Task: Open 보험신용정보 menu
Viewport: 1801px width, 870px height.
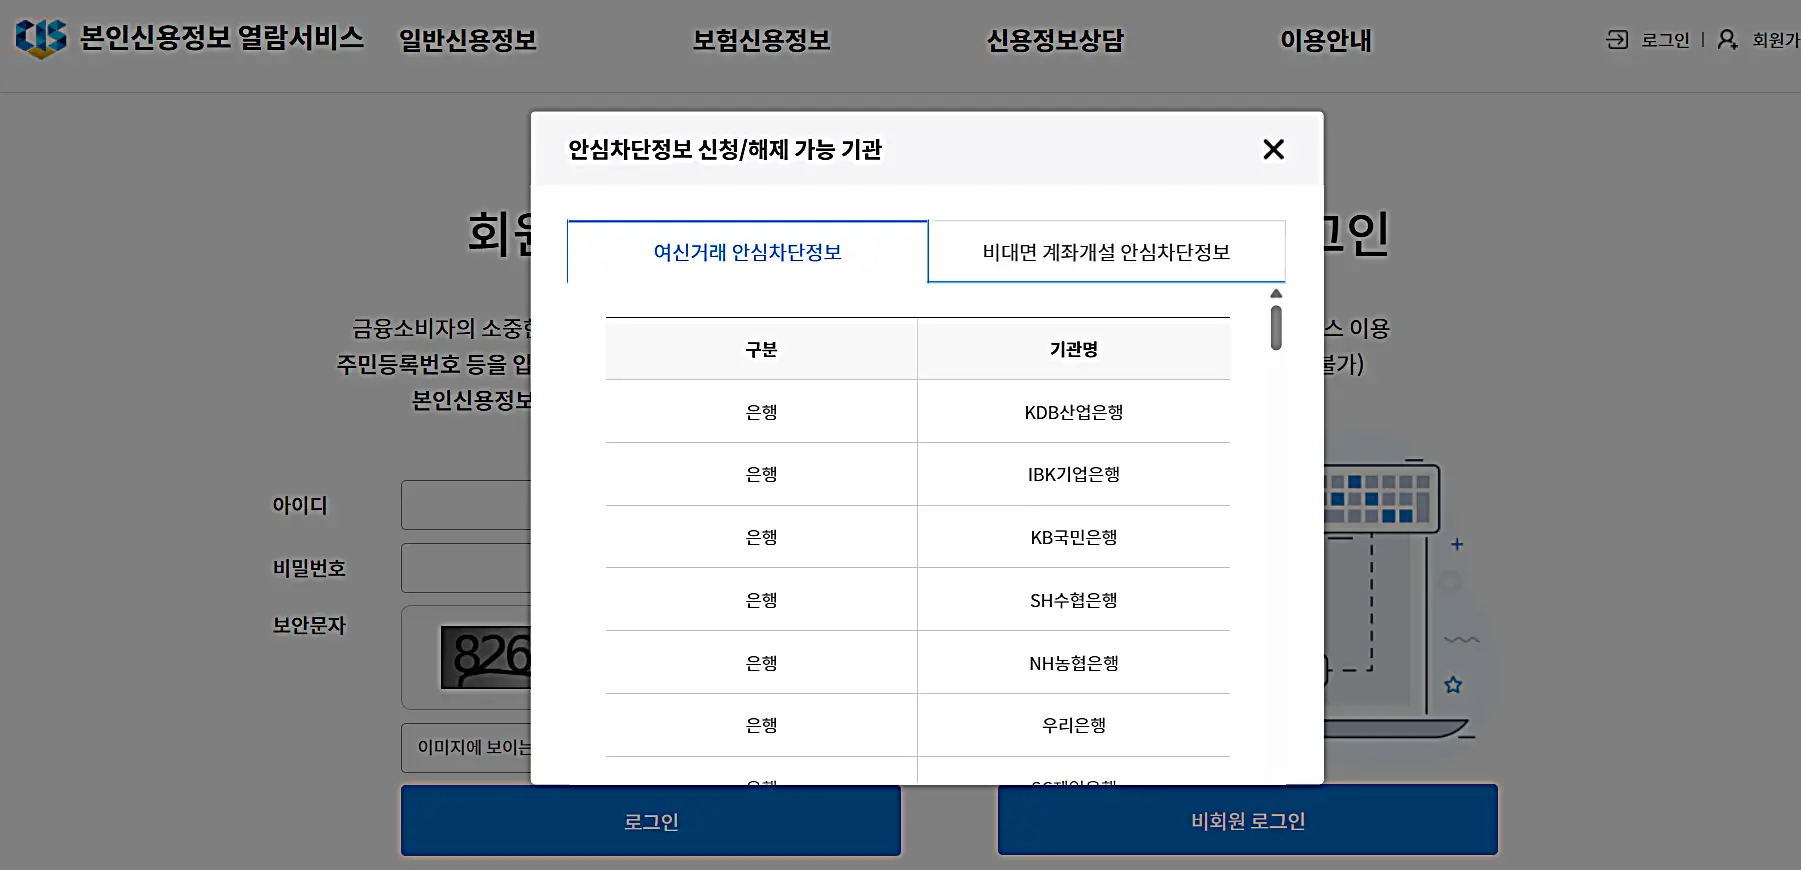Action: [x=762, y=40]
